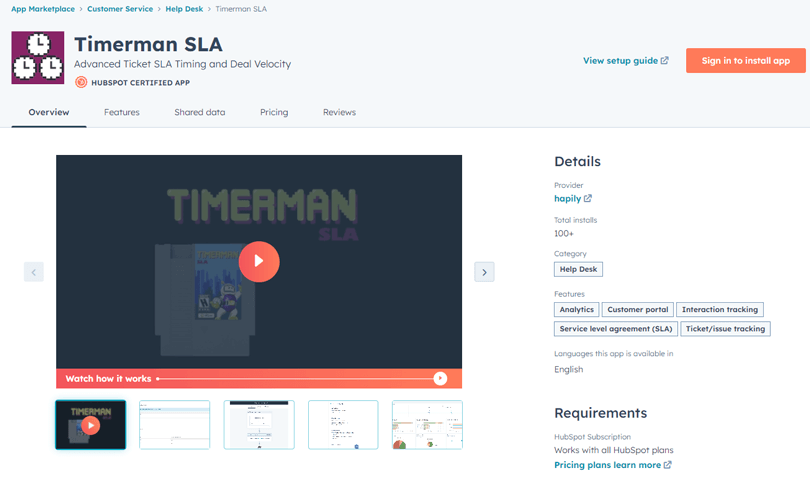The image size is (810, 477).
Task: Open the Pricing tab
Action: coord(274,112)
